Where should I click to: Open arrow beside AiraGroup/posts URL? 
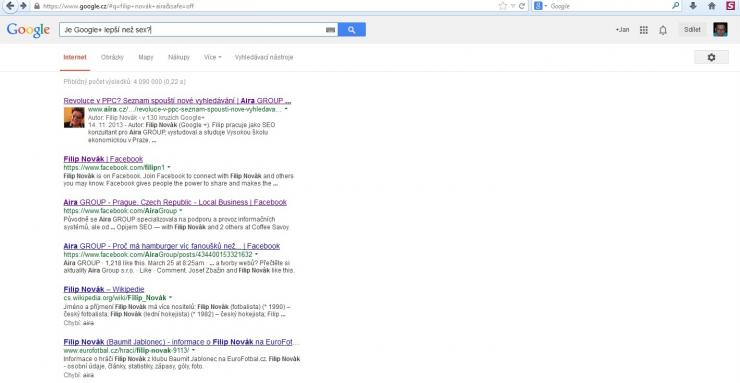256,255
